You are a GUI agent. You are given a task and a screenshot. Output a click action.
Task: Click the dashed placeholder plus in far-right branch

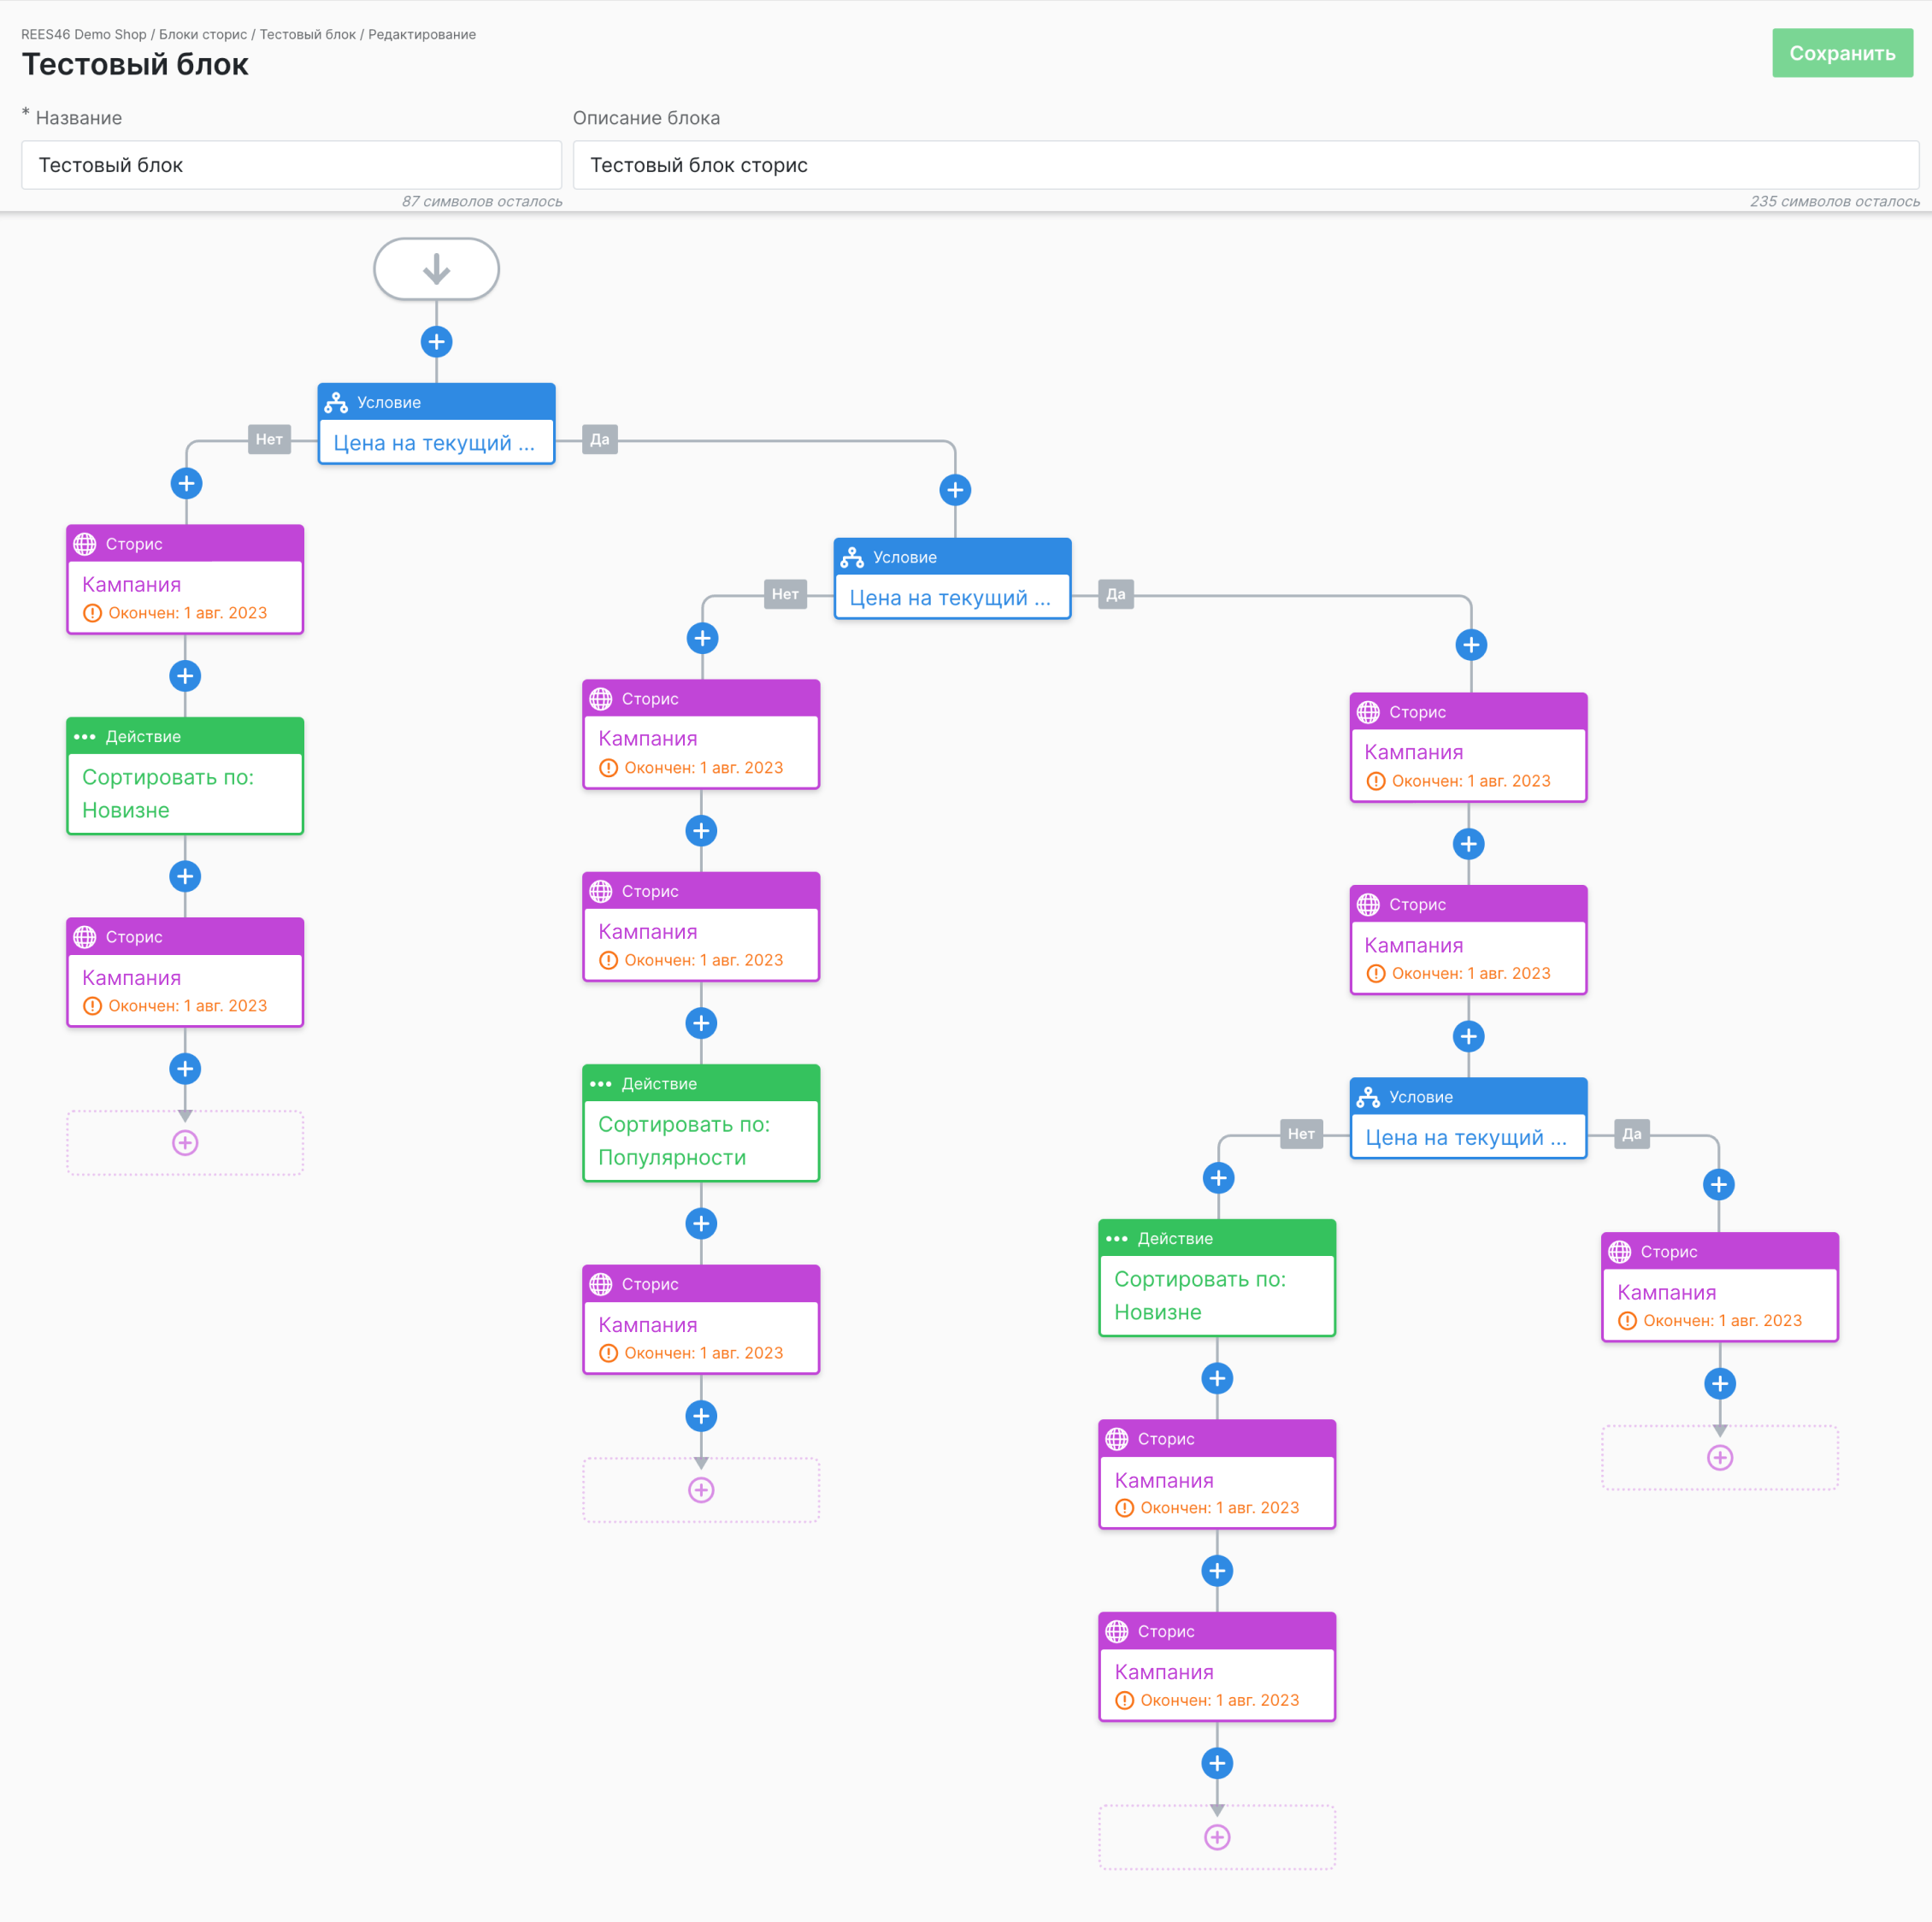[x=1719, y=1458]
